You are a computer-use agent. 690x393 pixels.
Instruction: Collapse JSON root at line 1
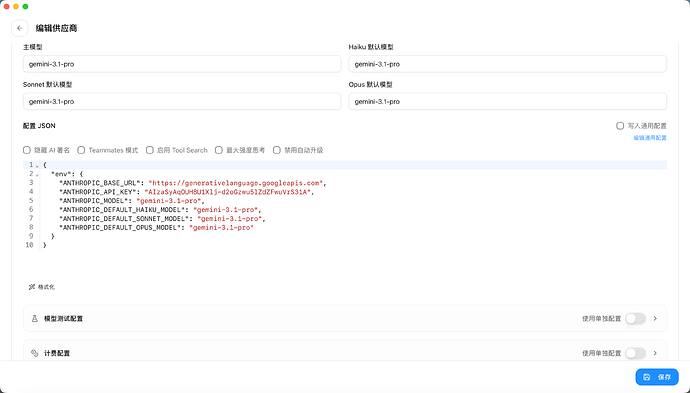37,165
